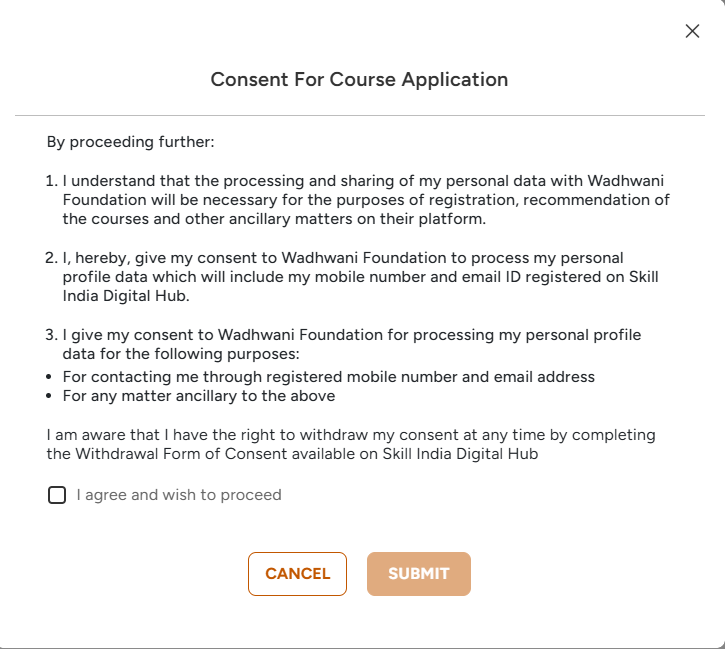Click the 'Consent For Course Application' heading
725x649 pixels.
(359, 80)
